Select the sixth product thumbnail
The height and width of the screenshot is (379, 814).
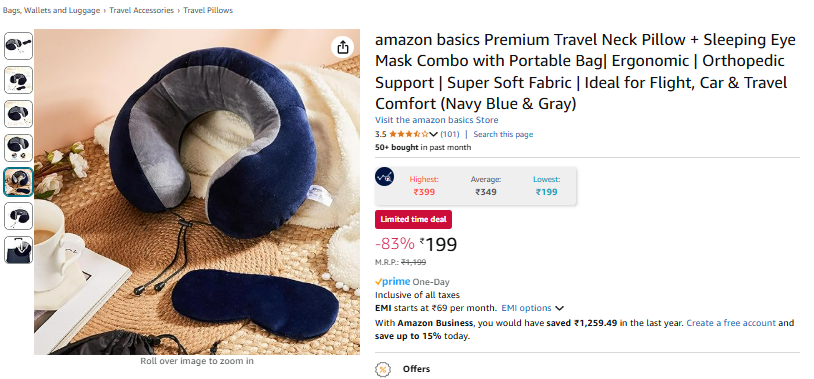(x=19, y=216)
